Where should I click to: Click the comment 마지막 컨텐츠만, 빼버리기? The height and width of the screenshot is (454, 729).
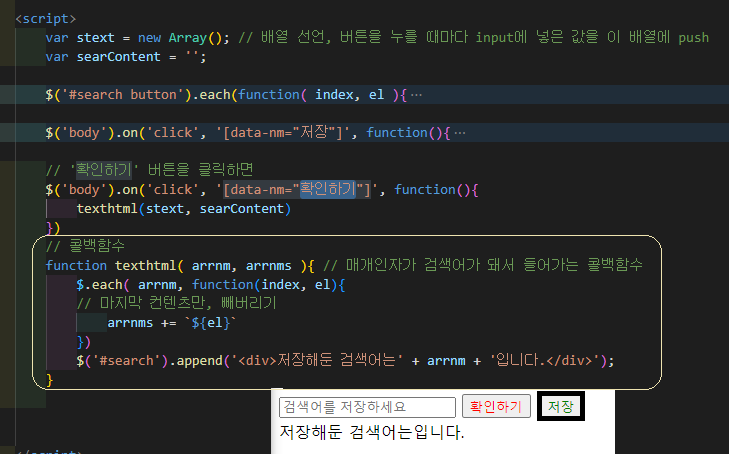[x=177, y=303]
